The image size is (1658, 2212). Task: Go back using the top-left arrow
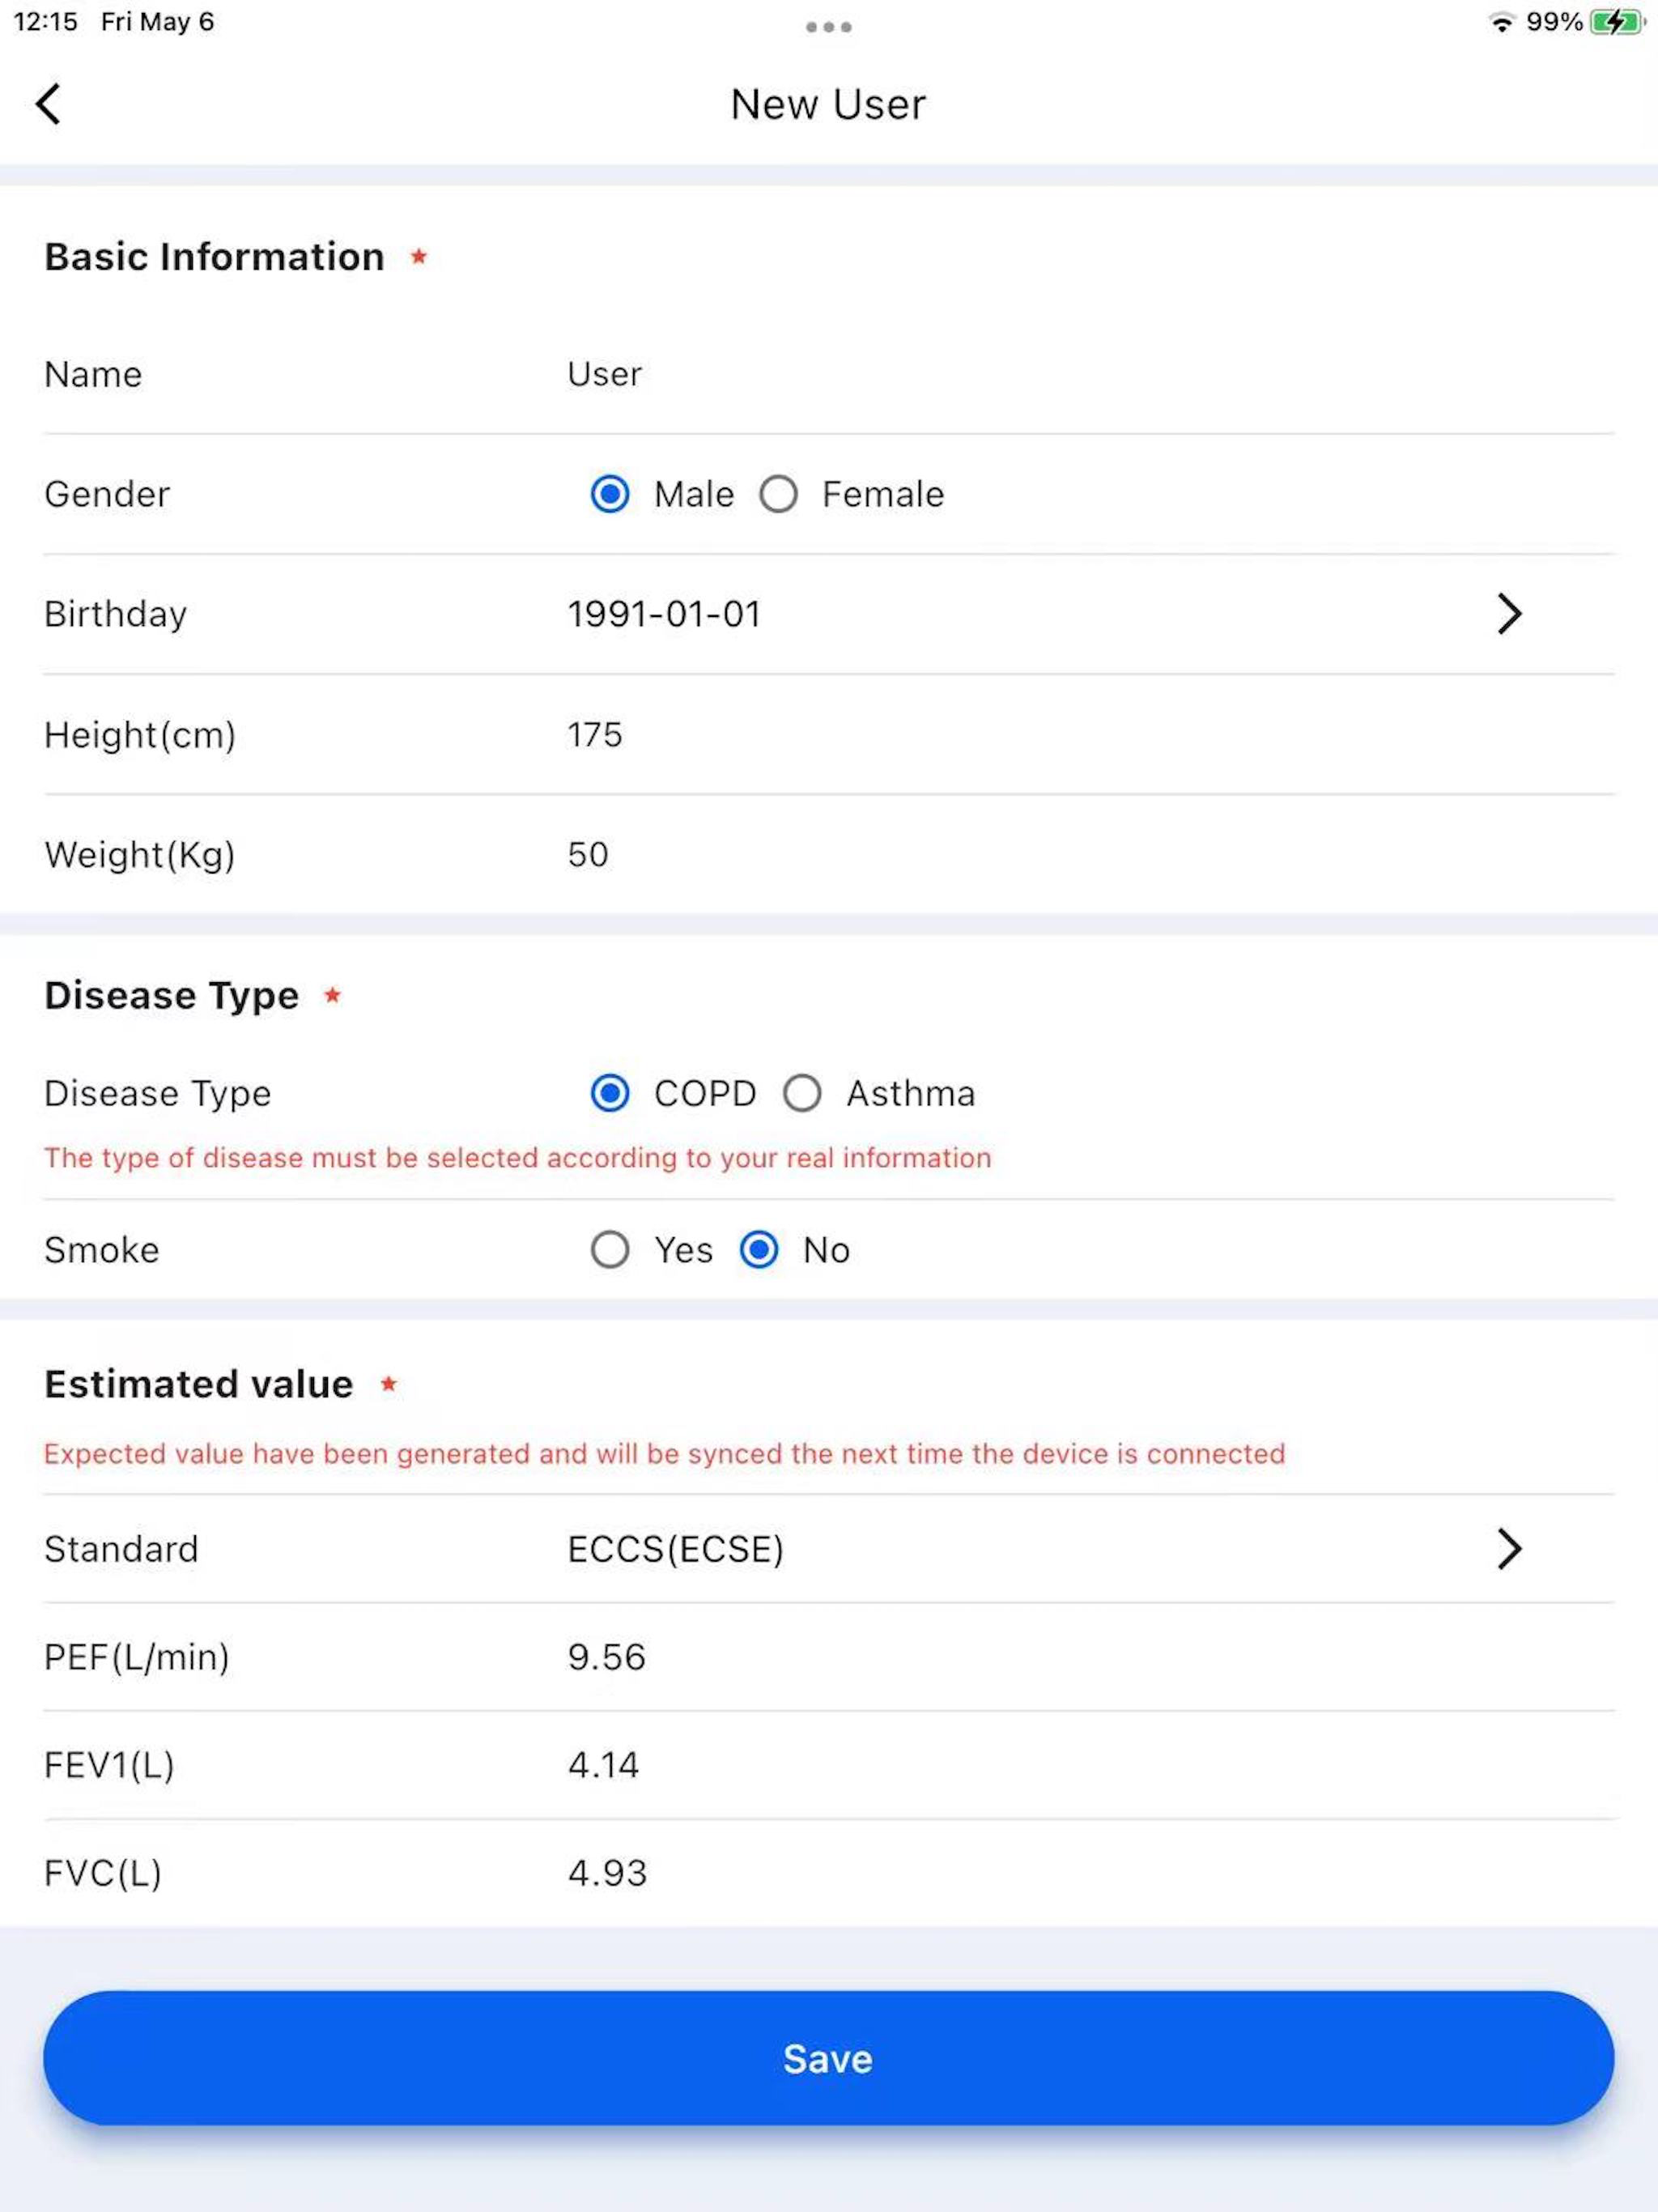[48, 104]
